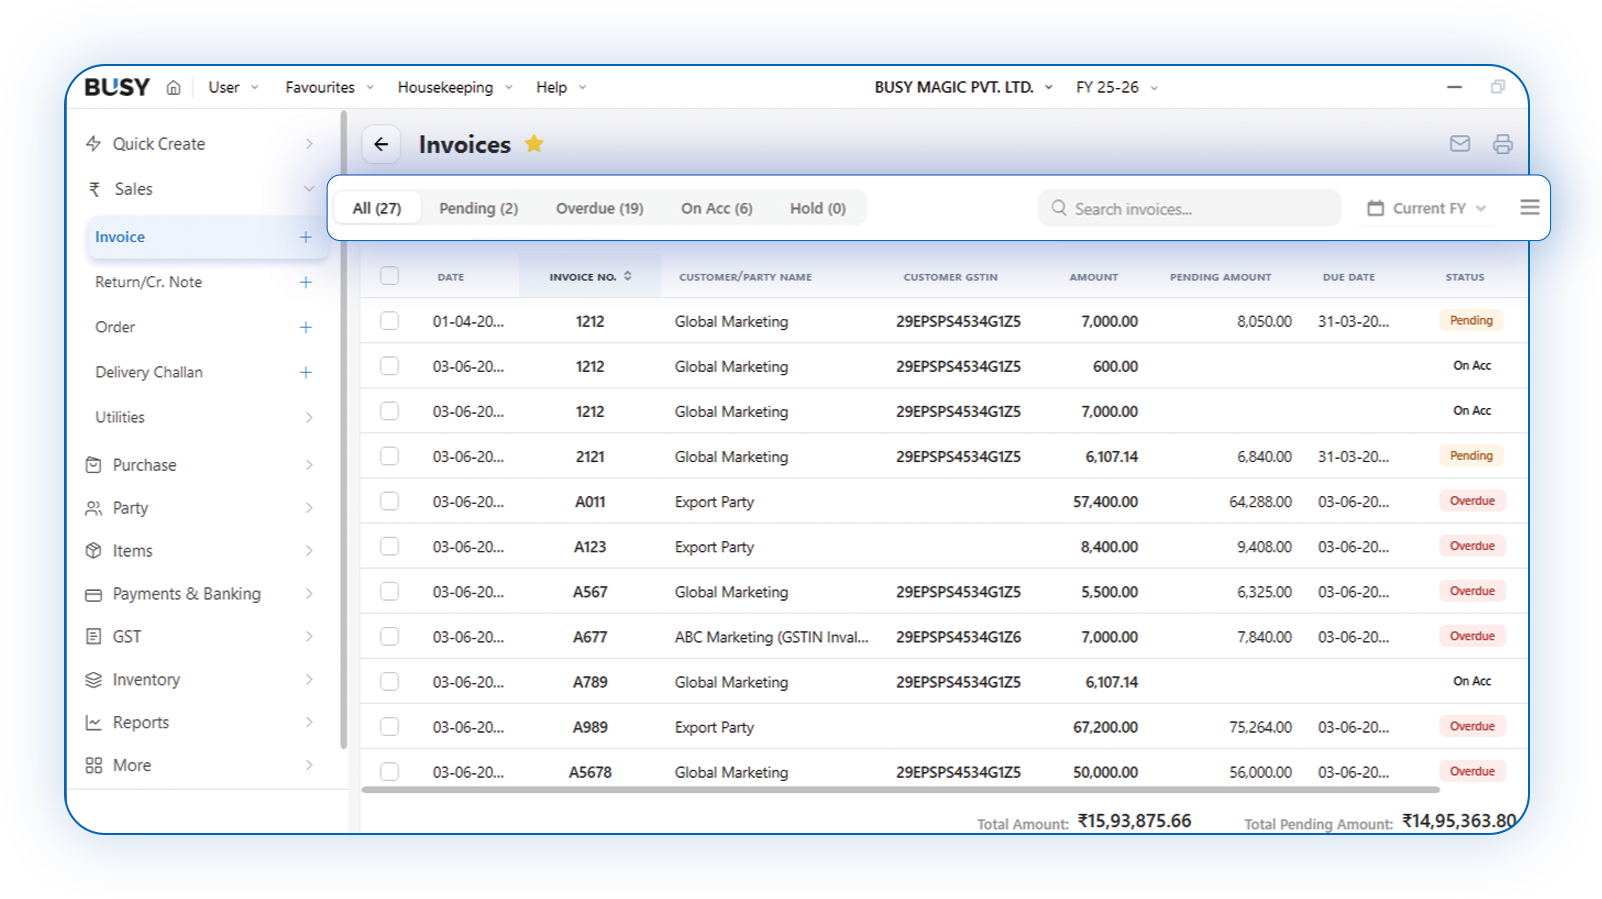The width and height of the screenshot is (1602, 899).
Task: Open the User dropdown menu
Action: coord(233,88)
